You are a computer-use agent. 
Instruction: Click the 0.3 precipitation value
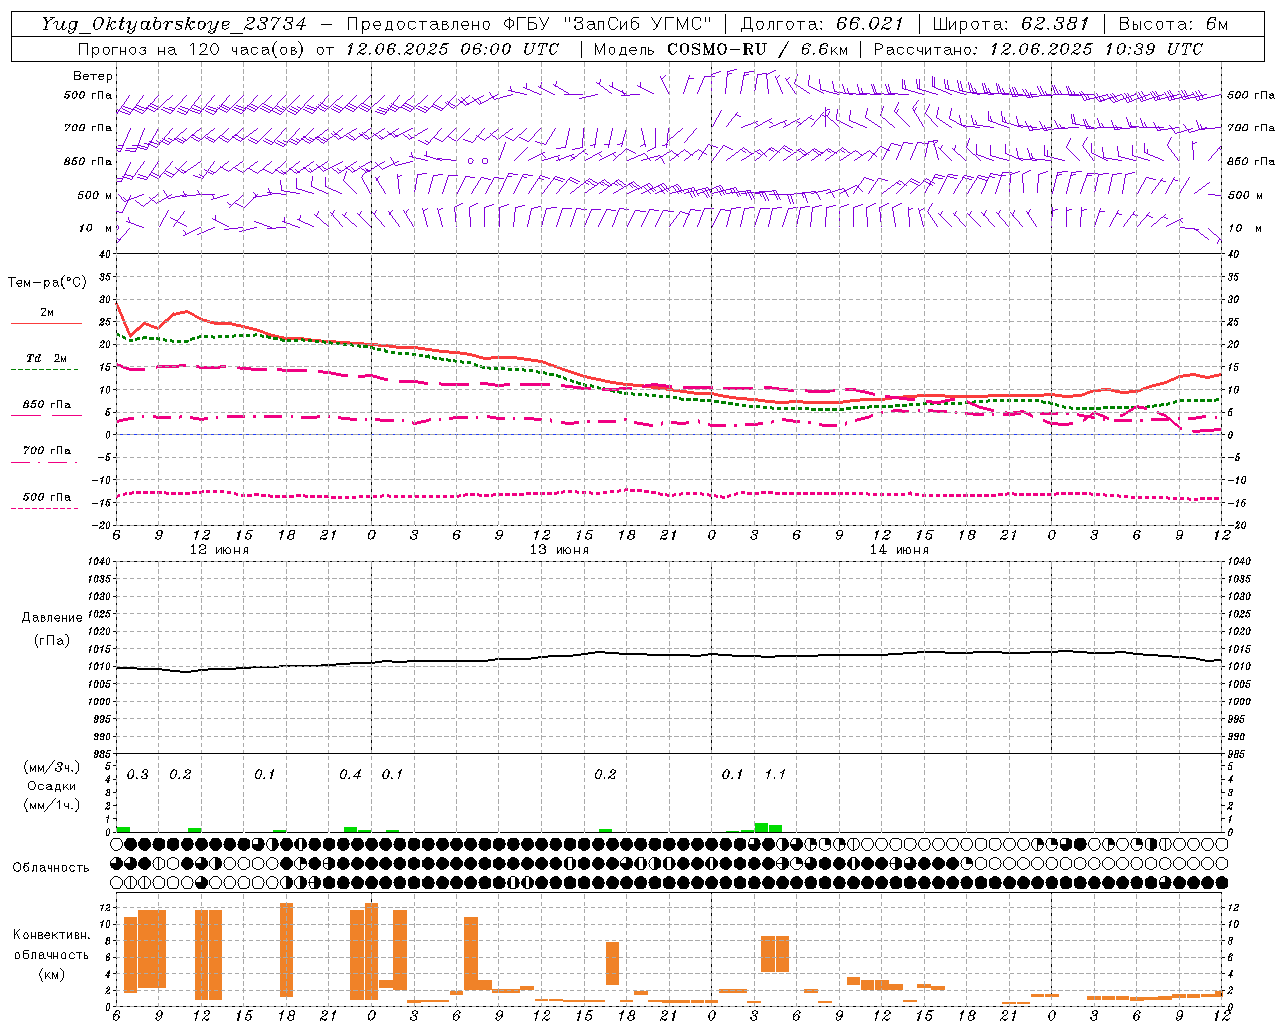[x=138, y=775]
